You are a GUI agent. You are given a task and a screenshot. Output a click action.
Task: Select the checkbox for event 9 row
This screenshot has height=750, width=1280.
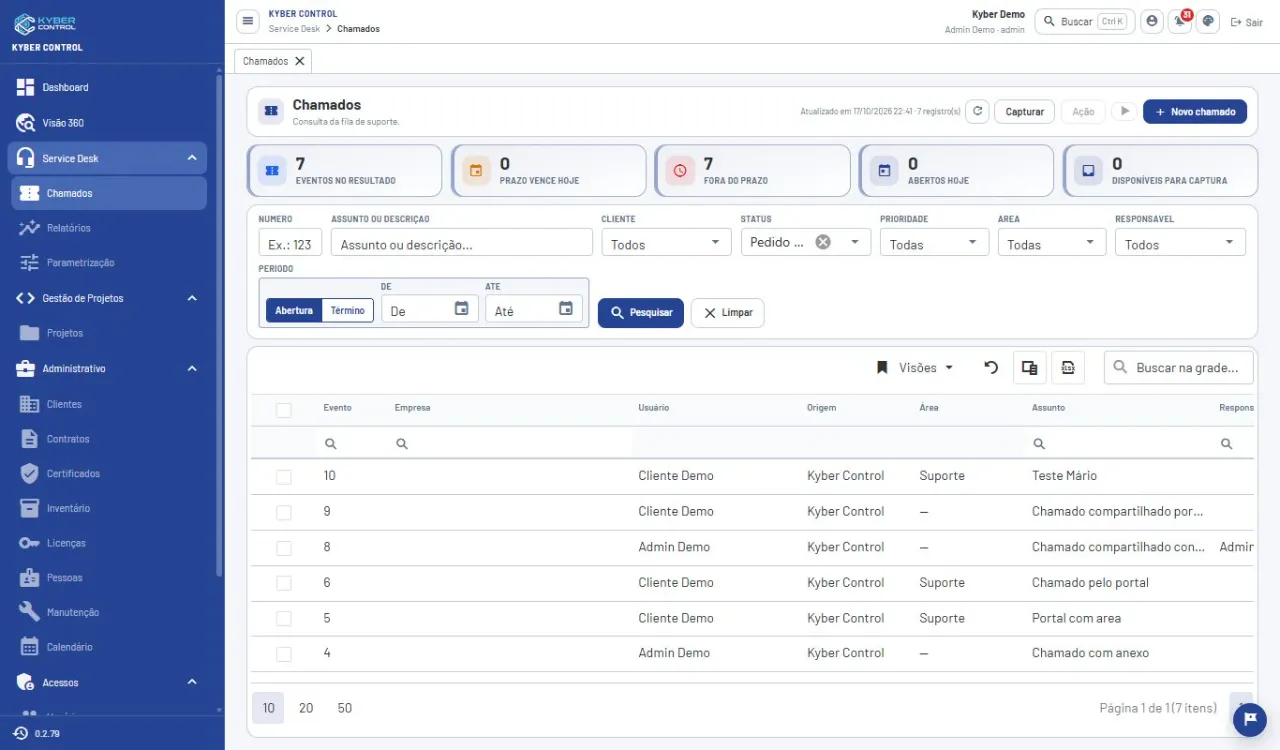[x=284, y=512]
